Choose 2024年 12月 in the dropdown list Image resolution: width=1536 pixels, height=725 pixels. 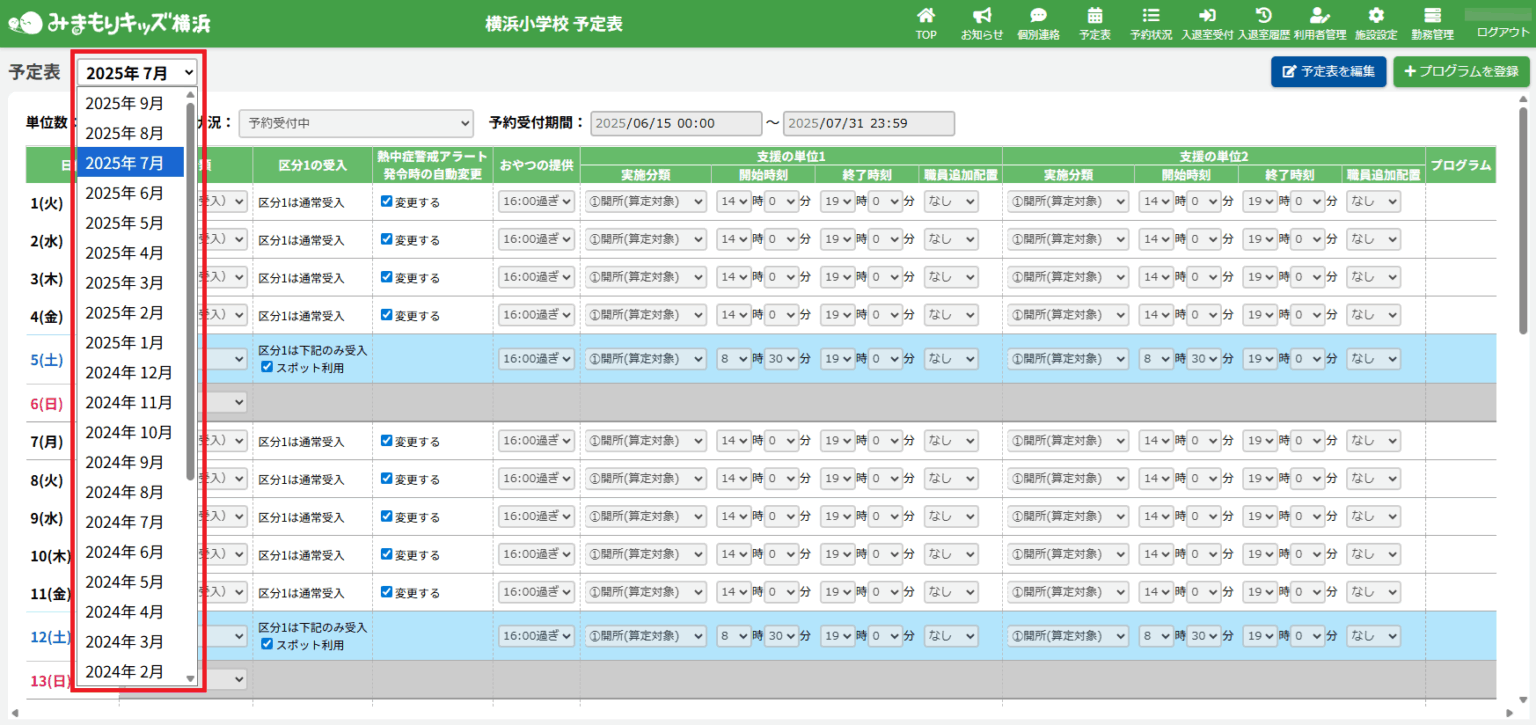128,372
